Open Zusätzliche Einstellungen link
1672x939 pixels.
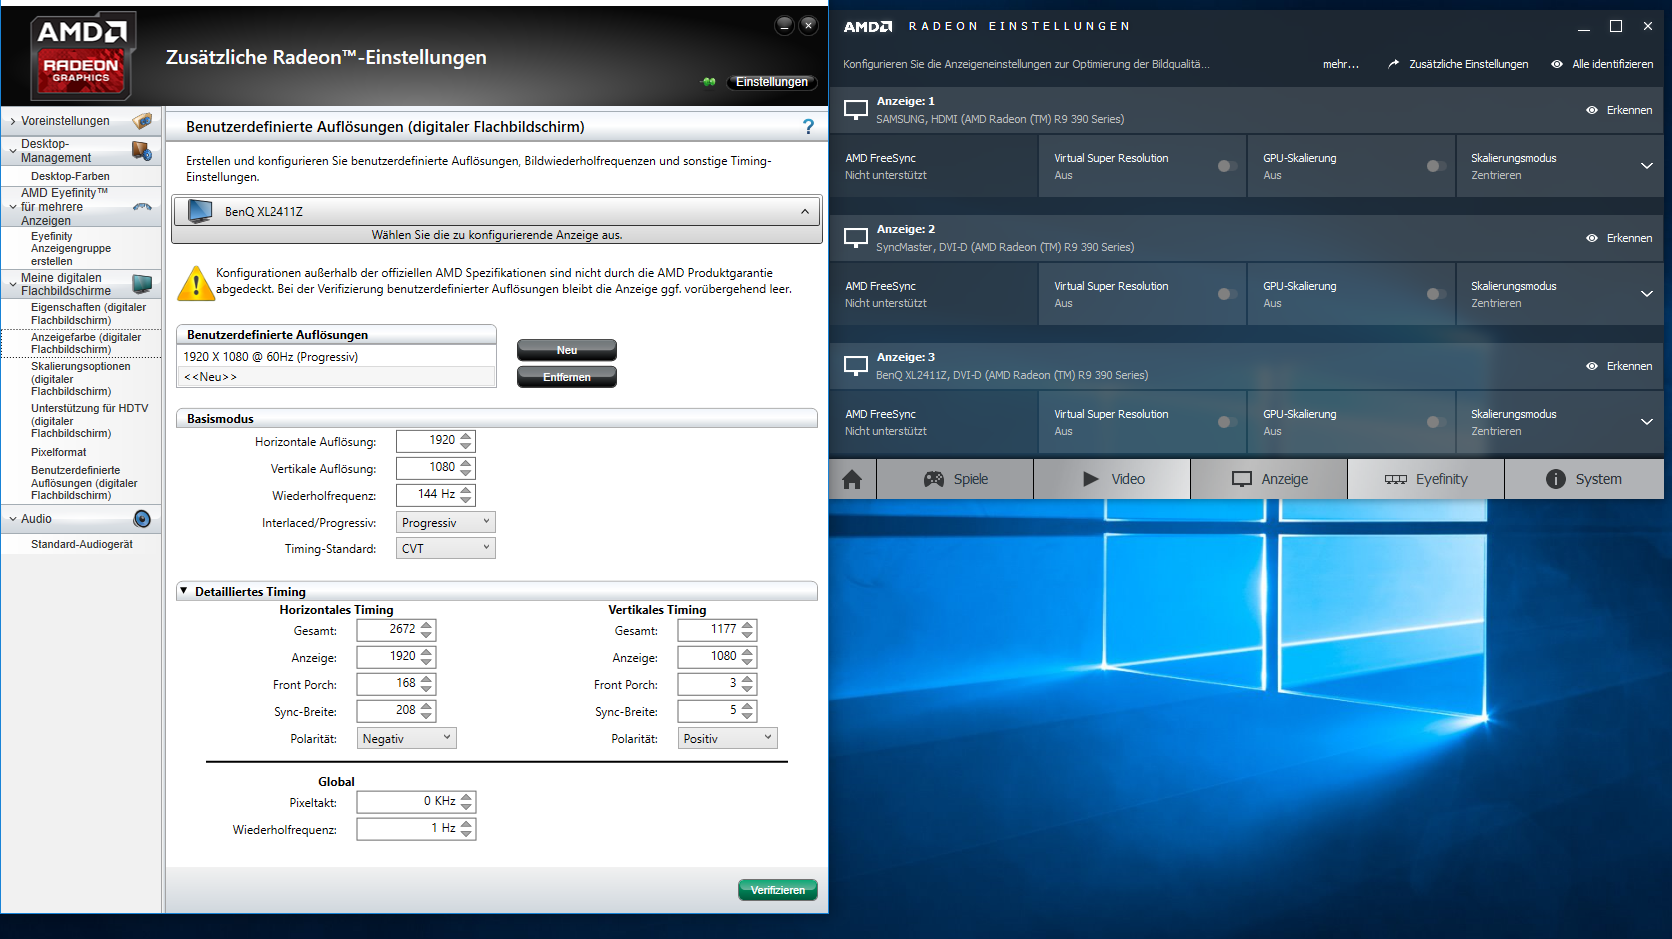coord(1458,64)
